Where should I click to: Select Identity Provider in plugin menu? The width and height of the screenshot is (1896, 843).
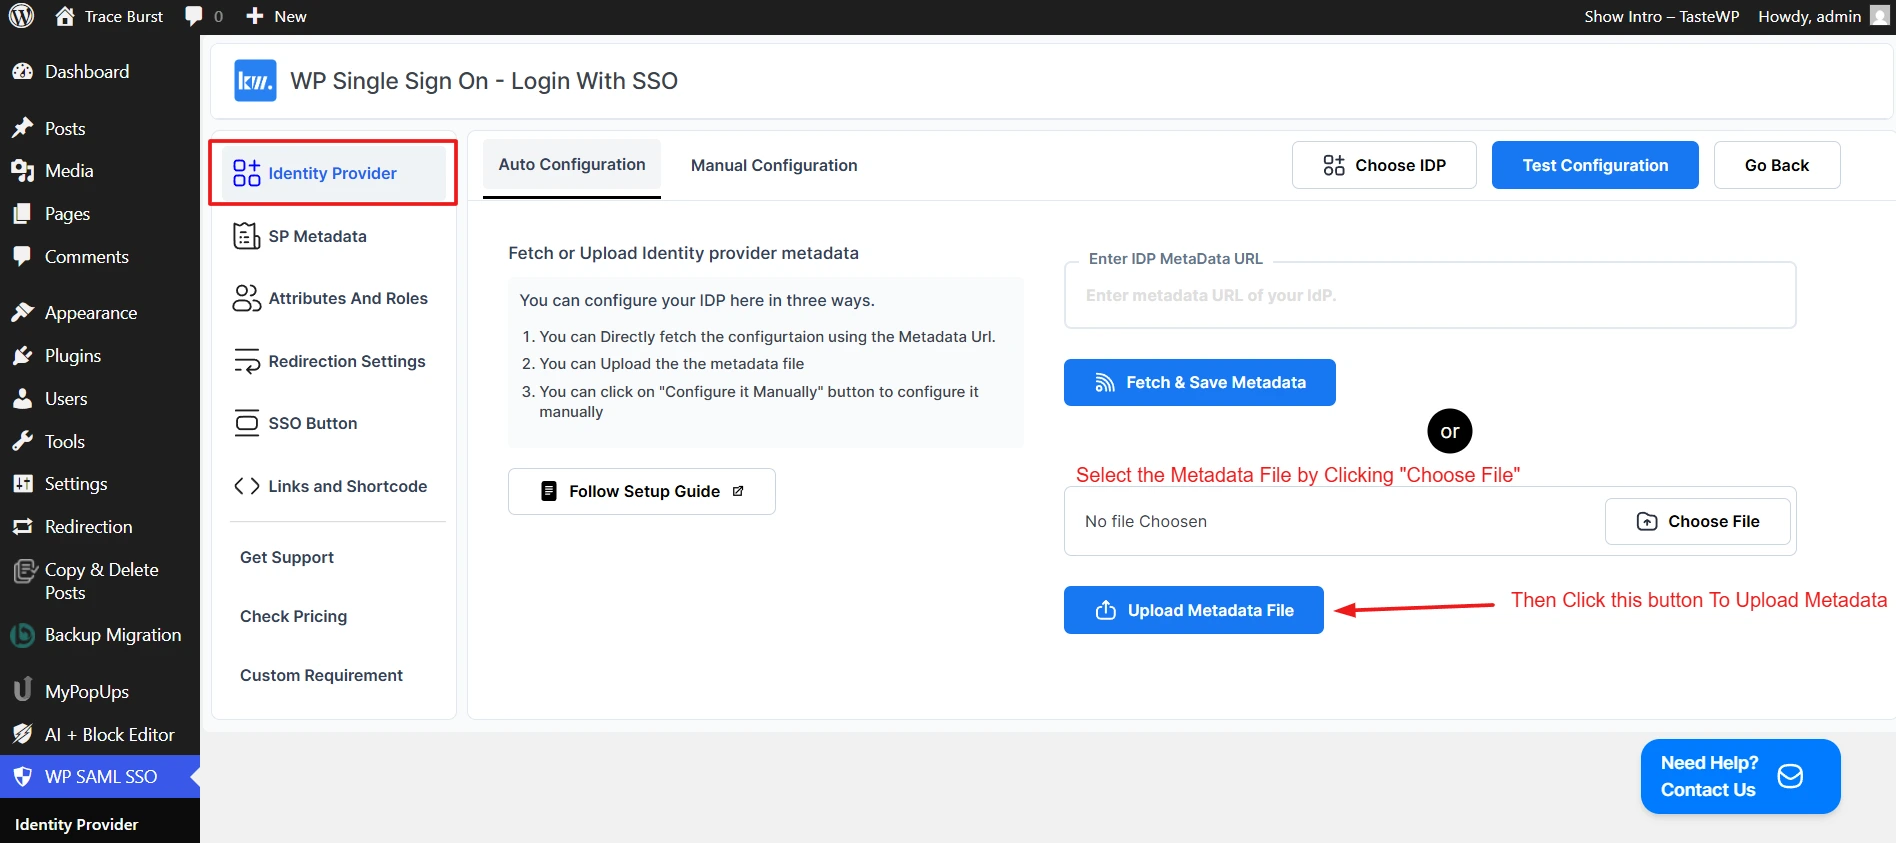tap(333, 173)
